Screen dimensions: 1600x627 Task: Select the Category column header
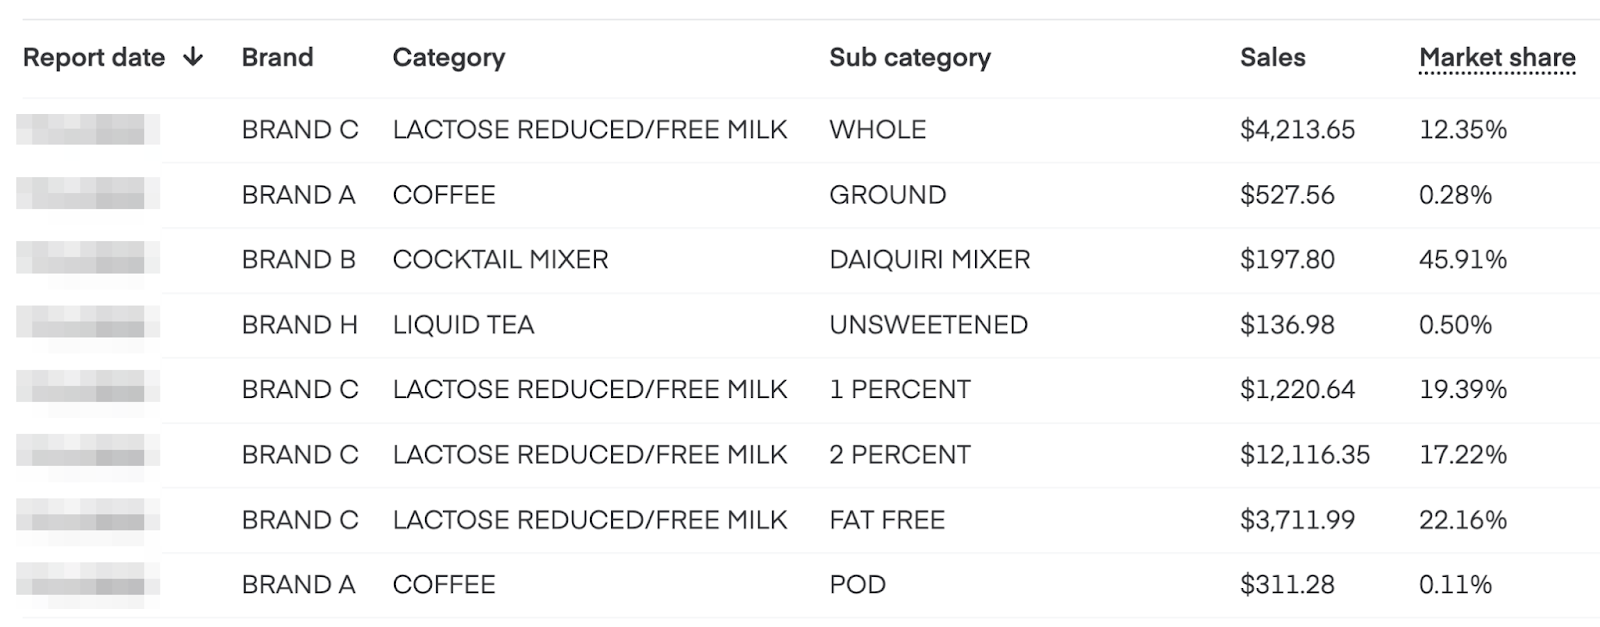(449, 57)
